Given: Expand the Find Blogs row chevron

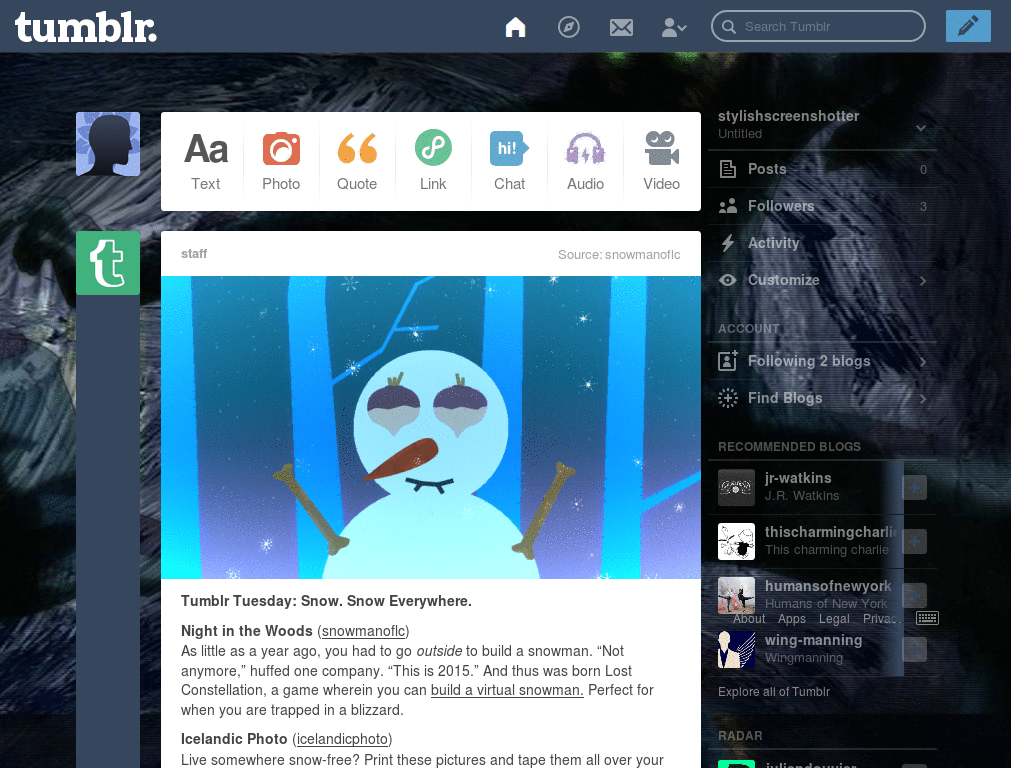Looking at the screenshot, I should [x=923, y=398].
